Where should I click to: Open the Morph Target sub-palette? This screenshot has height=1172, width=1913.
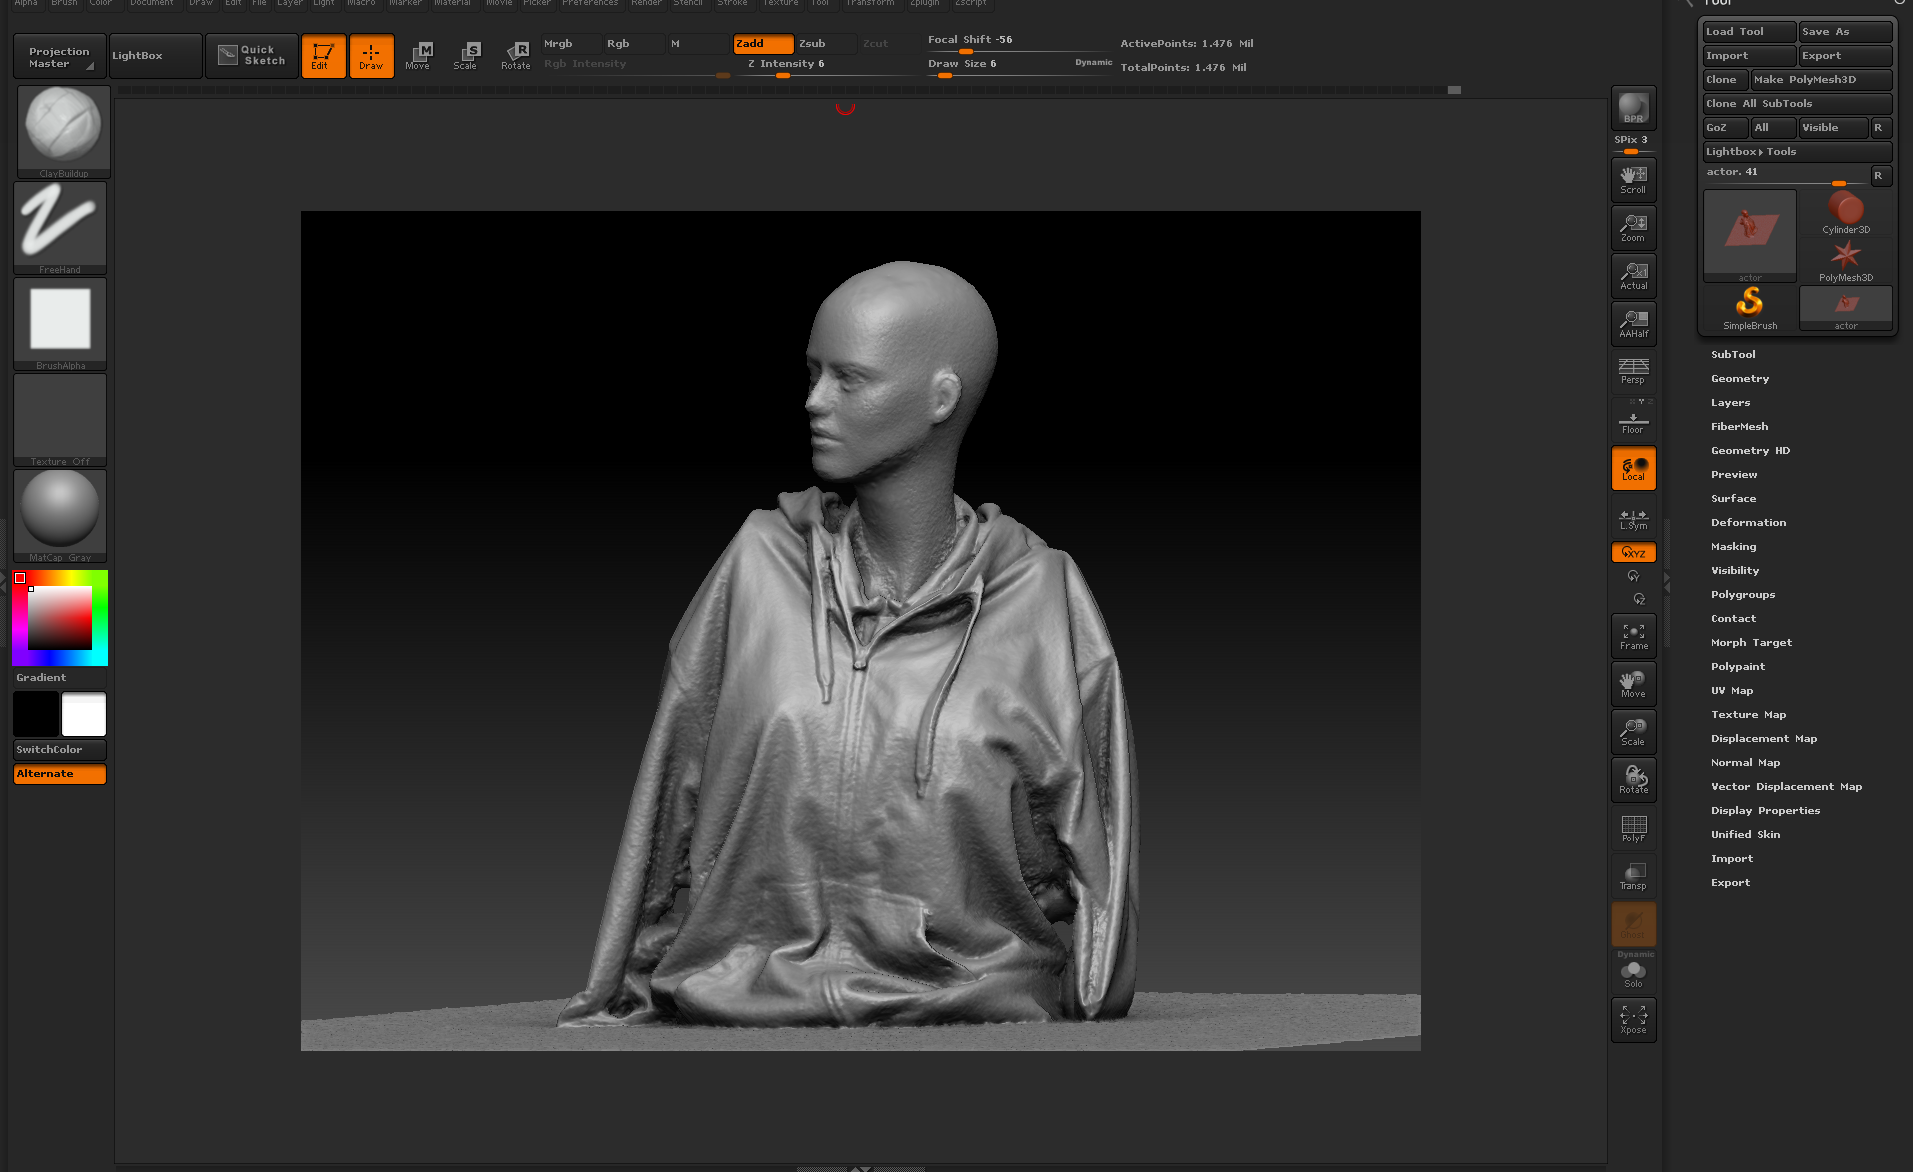pyautogui.click(x=1751, y=643)
